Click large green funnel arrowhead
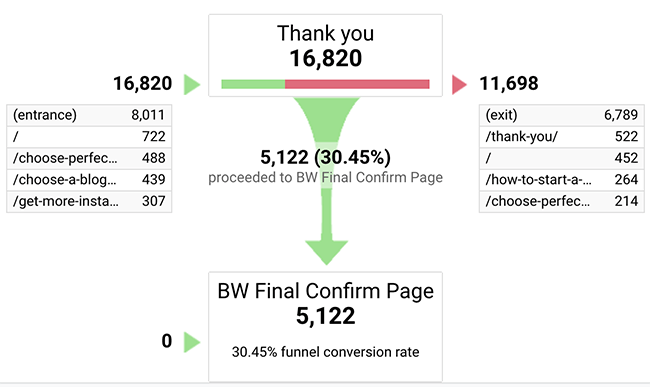This screenshot has height=387, width=650. pos(326,252)
